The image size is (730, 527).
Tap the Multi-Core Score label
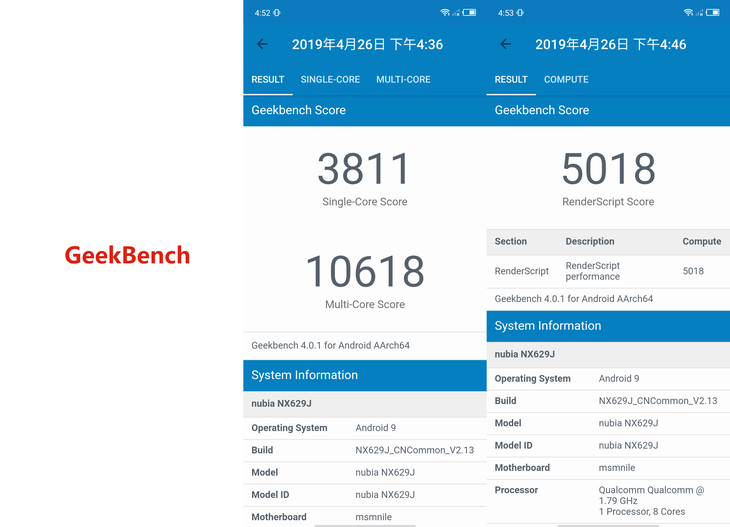coord(365,304)
